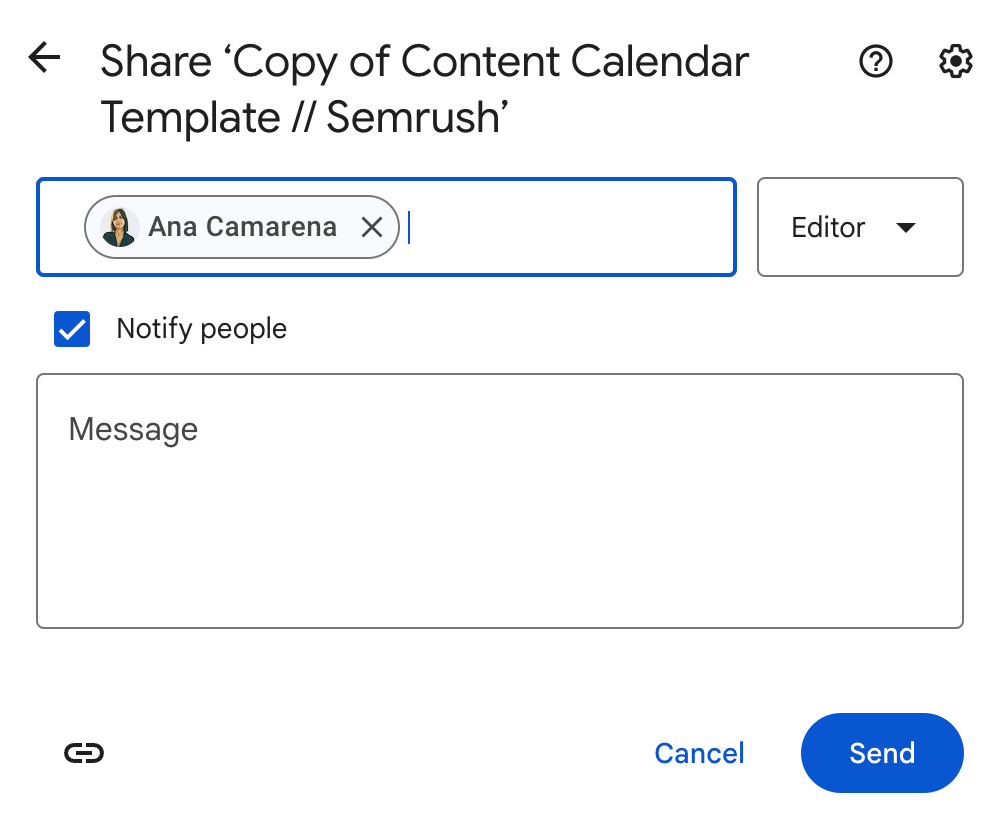
Task: Click the back arrow to exit sharing
Action: [x=44, y=58]
